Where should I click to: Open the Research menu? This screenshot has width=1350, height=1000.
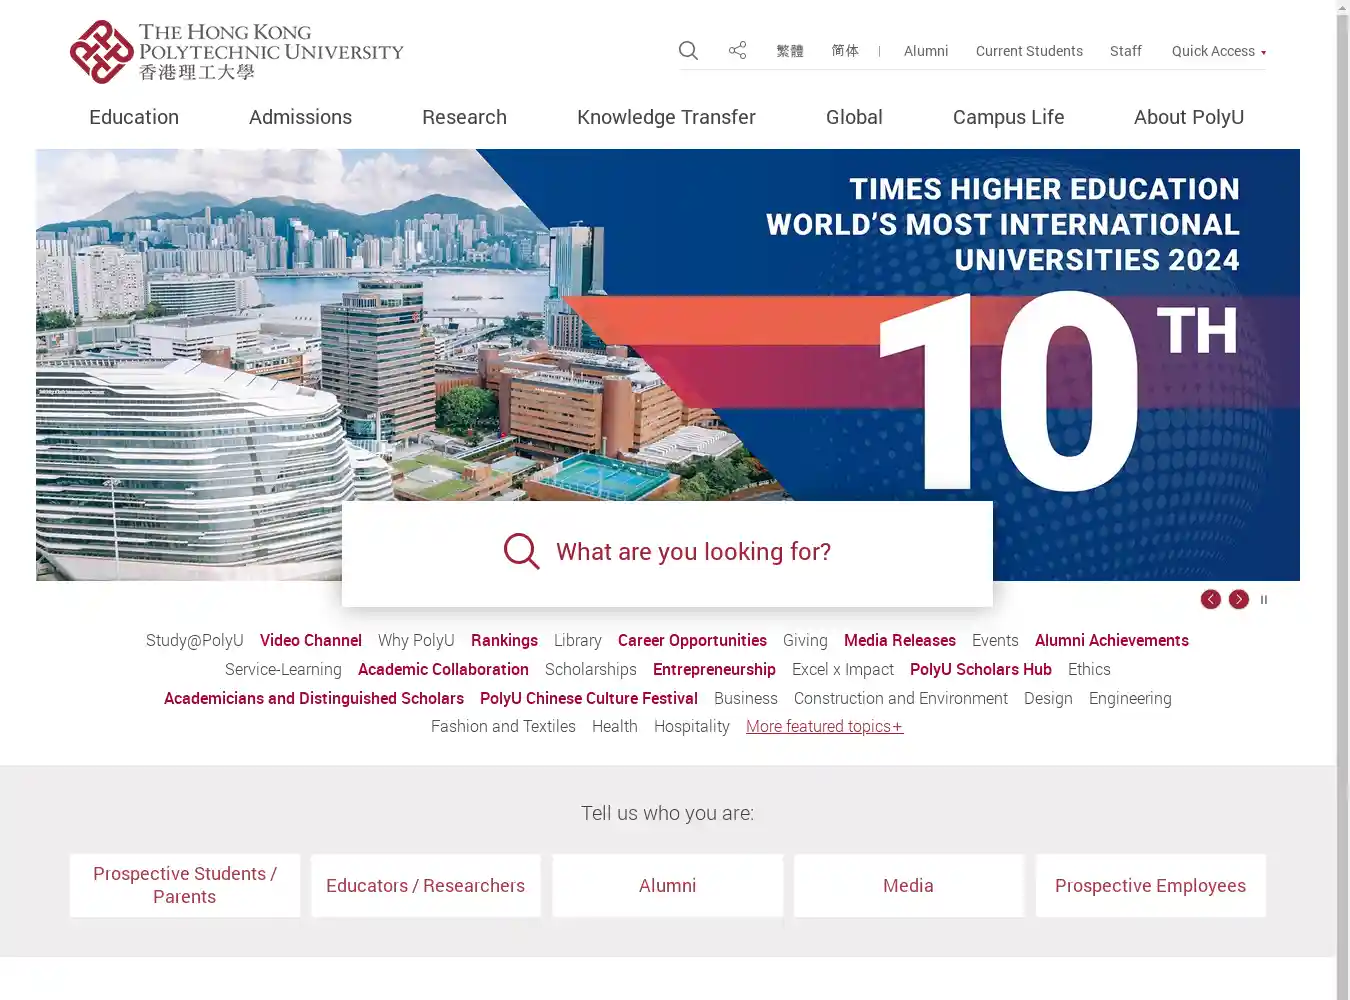(464, 117)
